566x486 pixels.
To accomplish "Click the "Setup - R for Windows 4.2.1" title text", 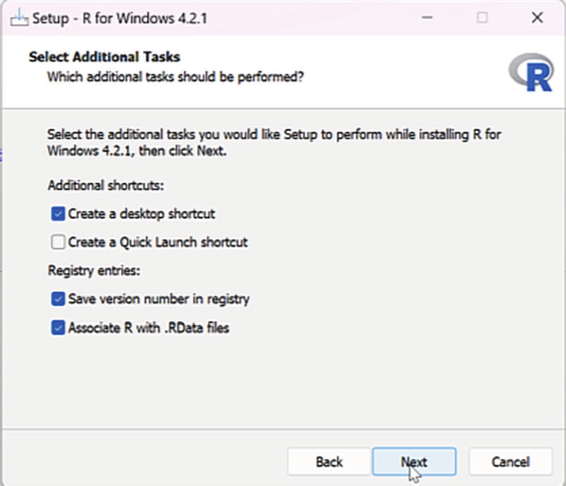I will tap(119, 18).
